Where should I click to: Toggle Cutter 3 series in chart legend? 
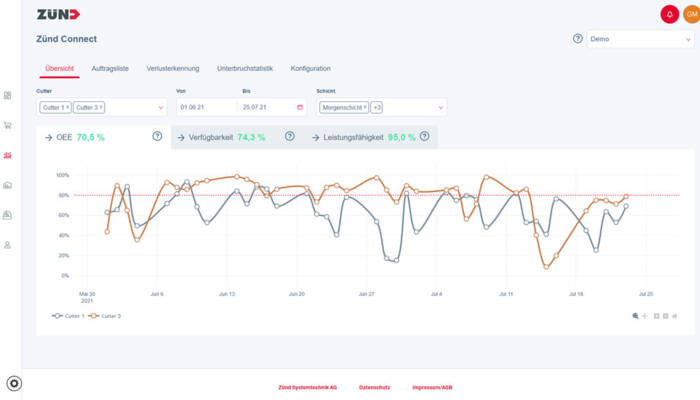pyautogui.click(x=105, y=316)
